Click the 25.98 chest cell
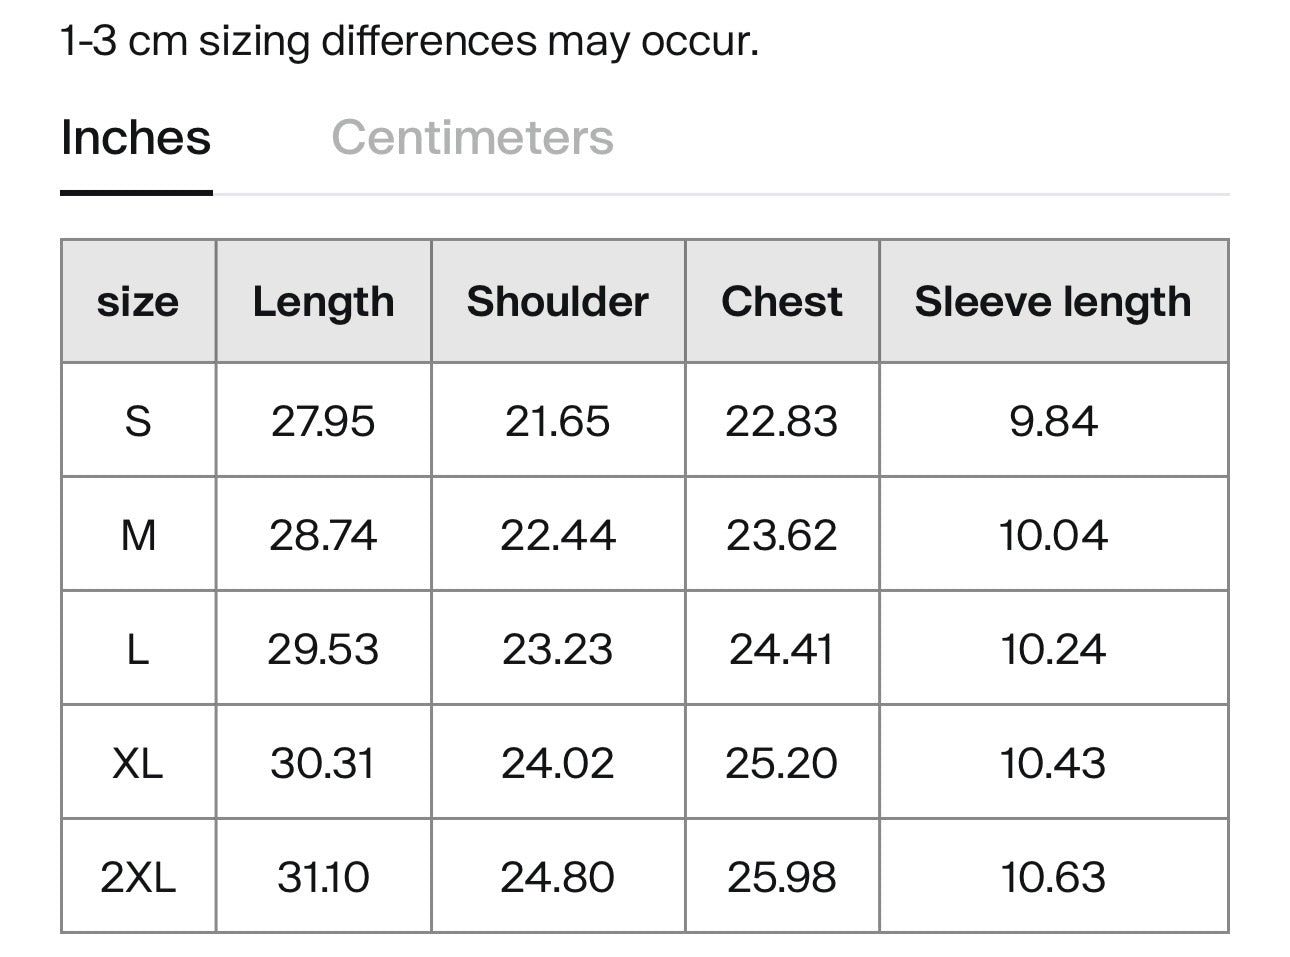Viewport: 1290px width, 957px height. point(781,877)
